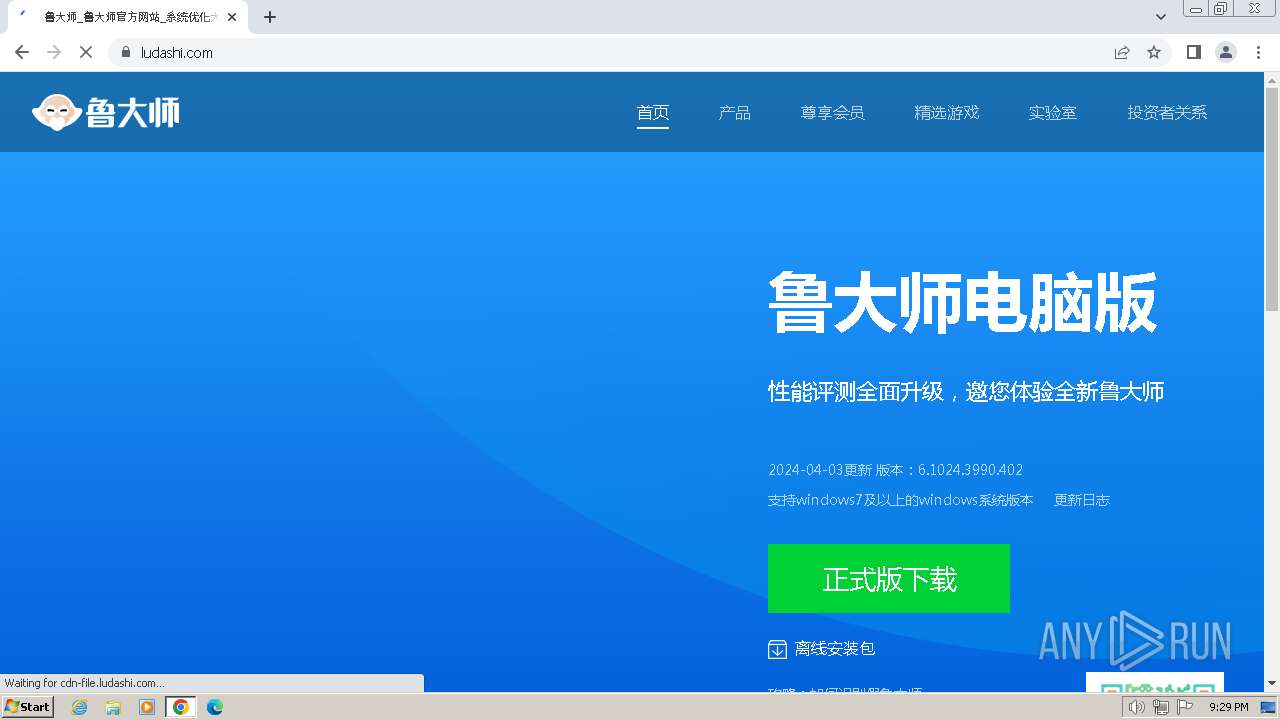Click green 正式版下载 button

(x=889, y=578)
